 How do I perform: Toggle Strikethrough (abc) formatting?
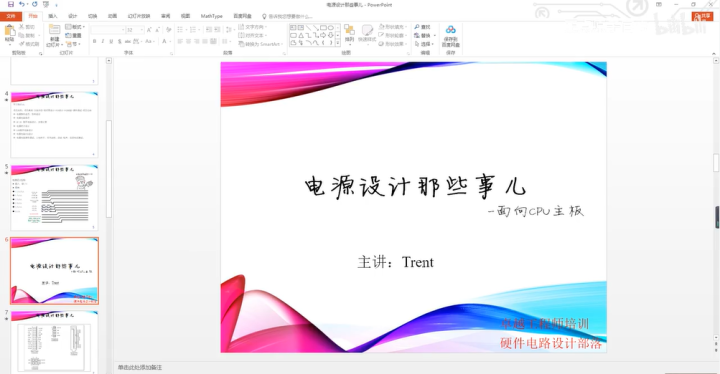(x=128, y=41)
